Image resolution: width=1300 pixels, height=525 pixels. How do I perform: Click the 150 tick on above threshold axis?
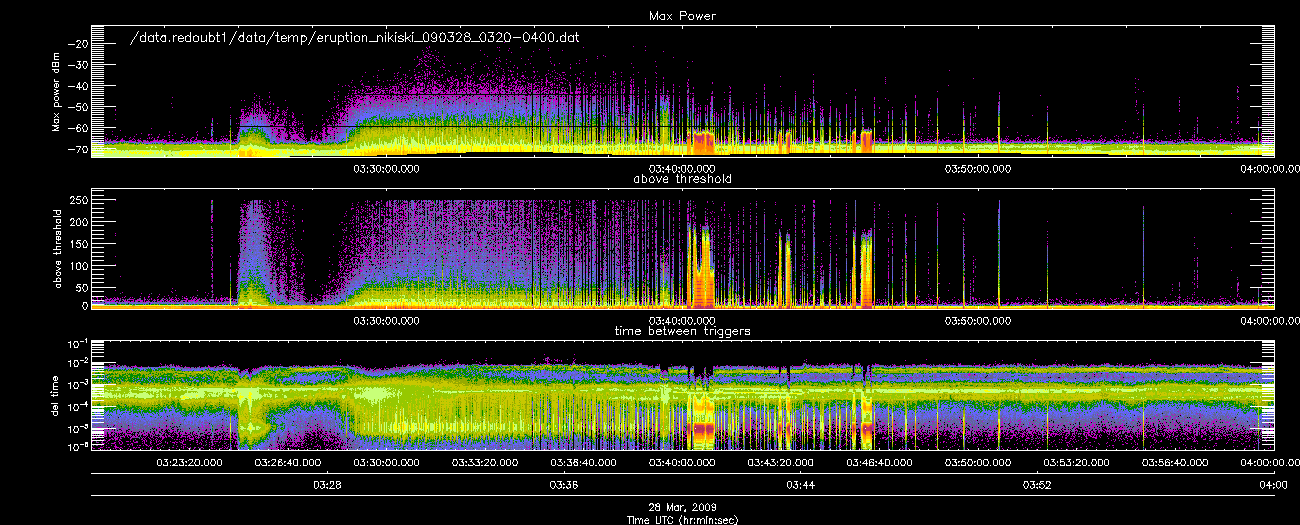click(77, 243)
